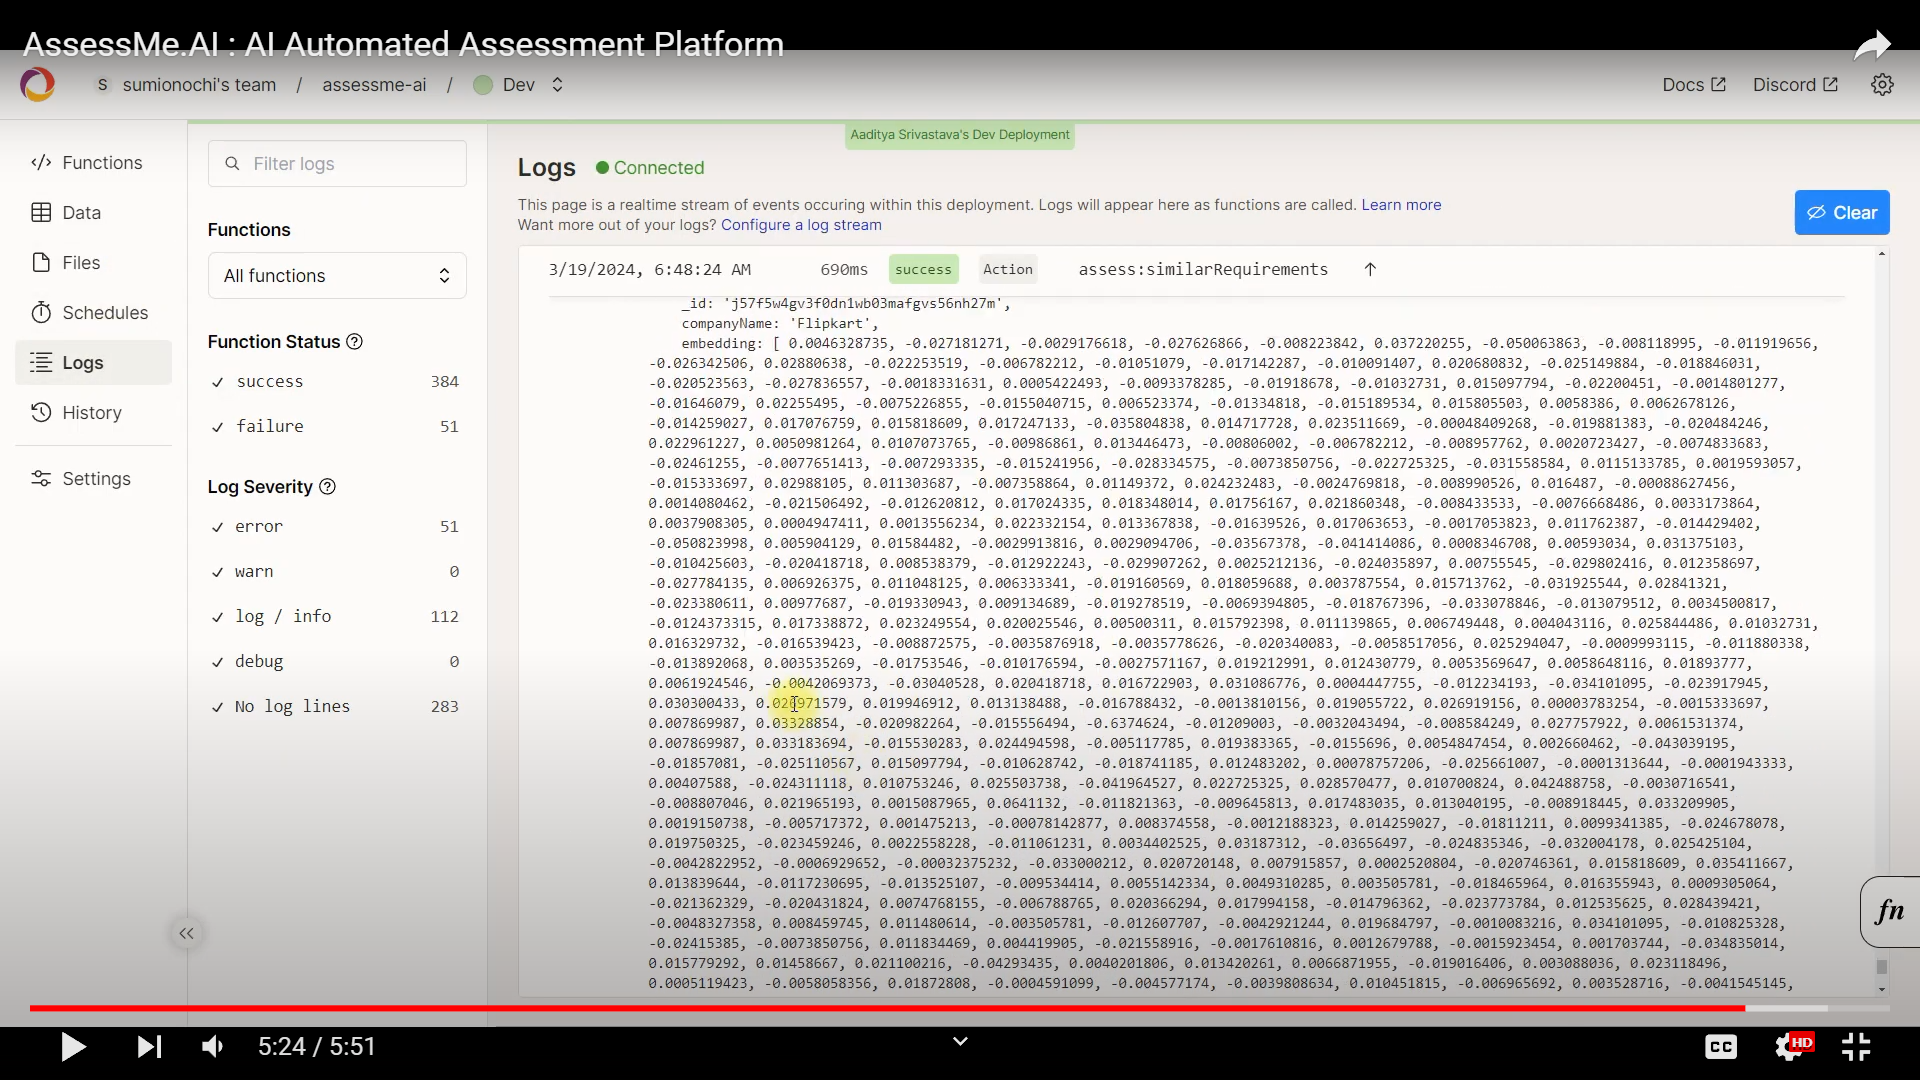Click Log Severity help question icon
This screenshot has width=1920, height=1080.
pos(327,487)
